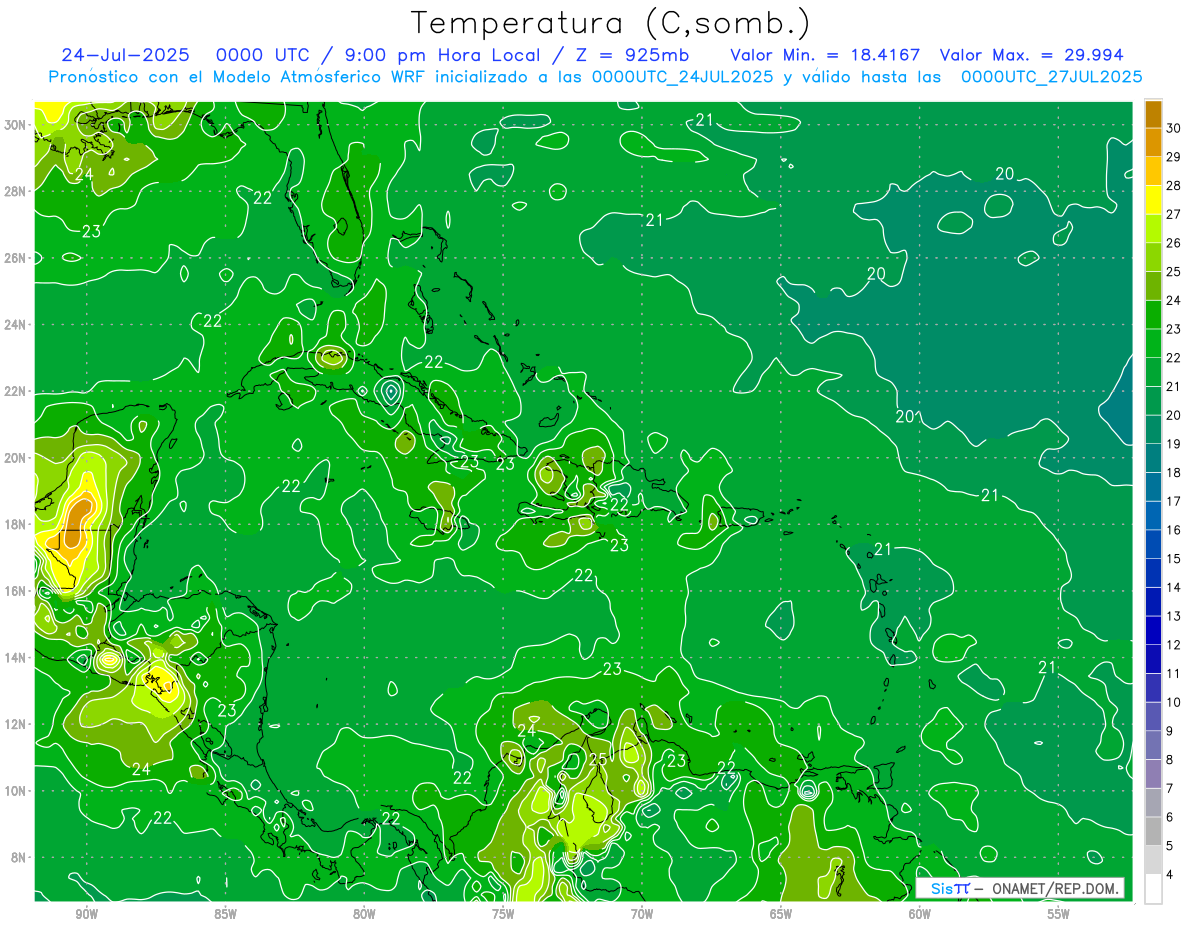Image resolution: width=1200 pixels, height=927 pixels.
Task: Click the colorbar scale label "15"
Action: (x=1174, y=558)
